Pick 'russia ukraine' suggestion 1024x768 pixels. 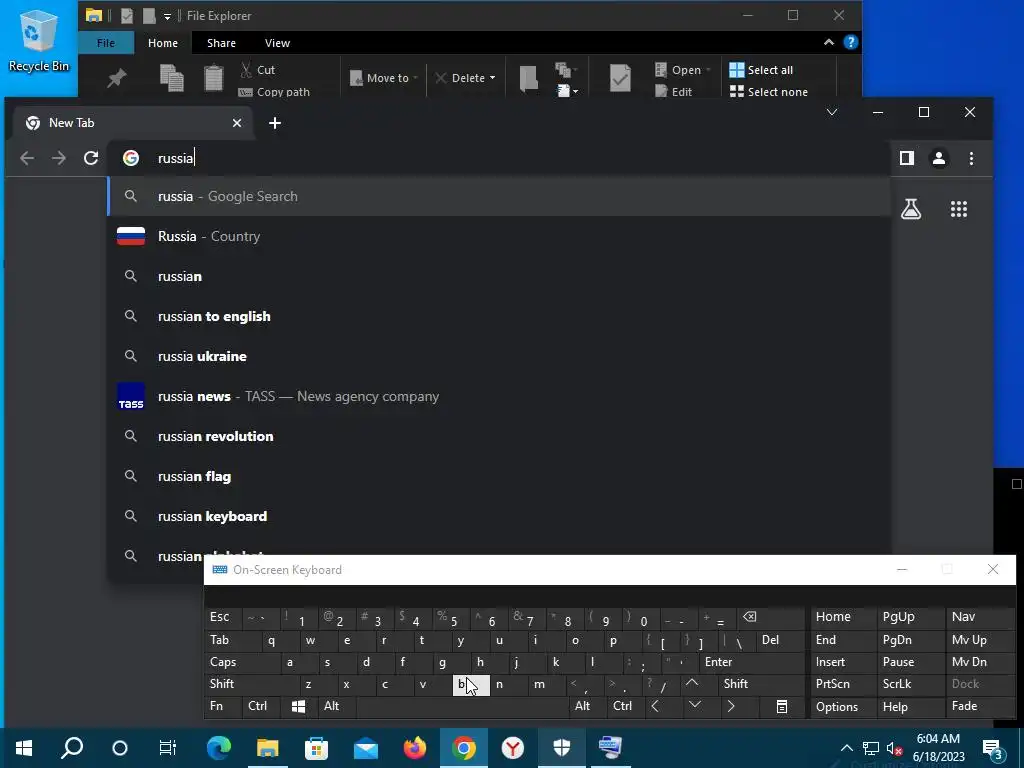(x=499, y=356)
